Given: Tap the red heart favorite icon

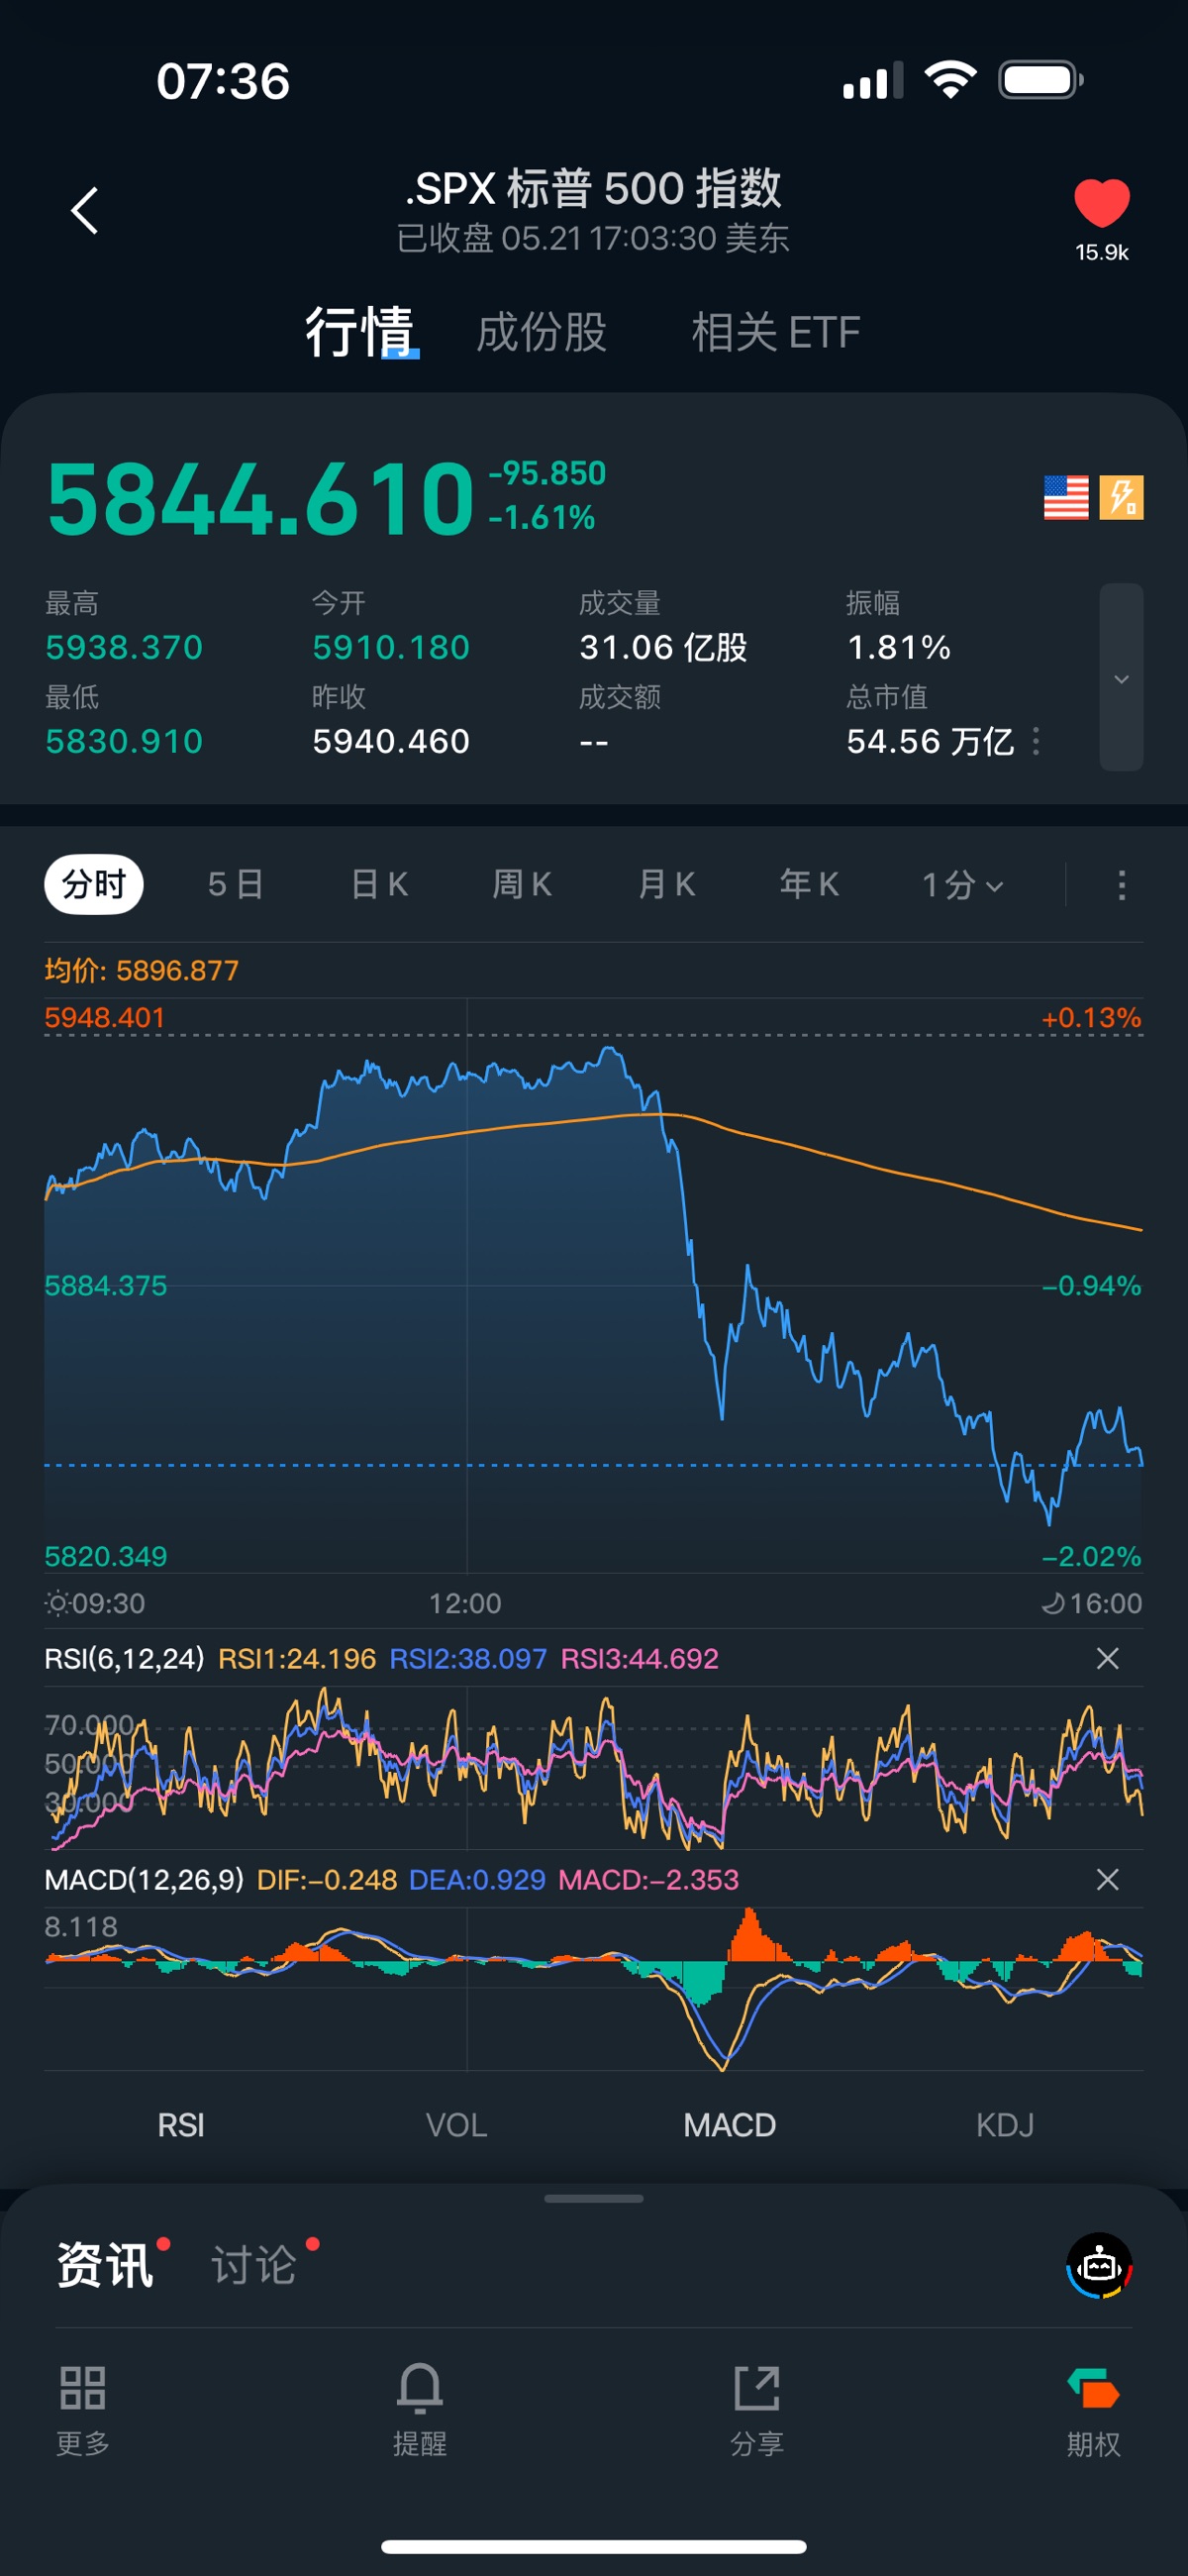Looking at the screenshot, I should coord(1101,203).
